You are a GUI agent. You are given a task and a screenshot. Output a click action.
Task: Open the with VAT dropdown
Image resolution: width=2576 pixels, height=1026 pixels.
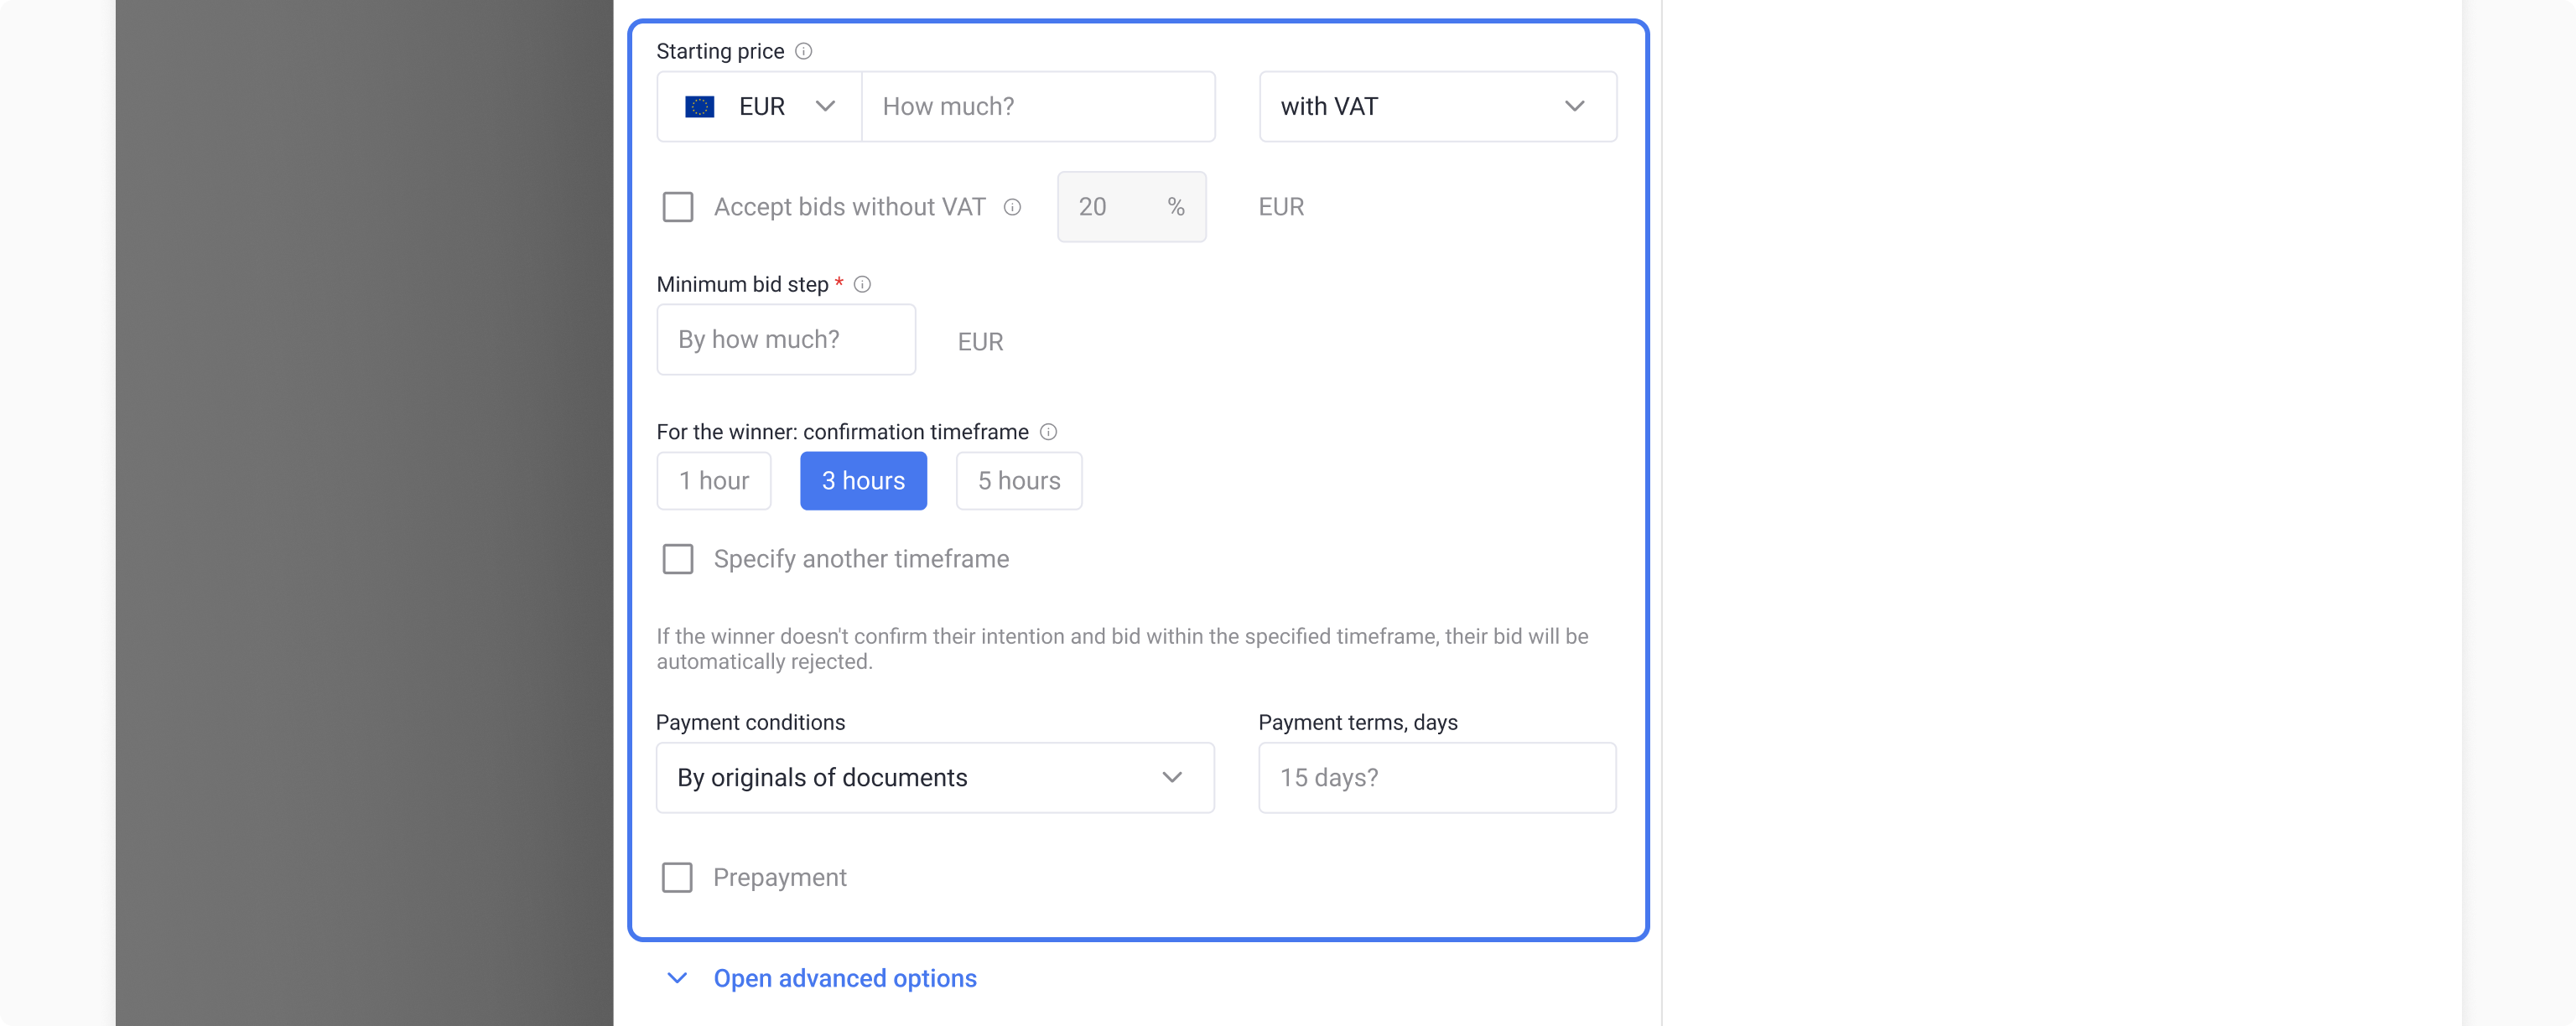(x=1436, y=107)
